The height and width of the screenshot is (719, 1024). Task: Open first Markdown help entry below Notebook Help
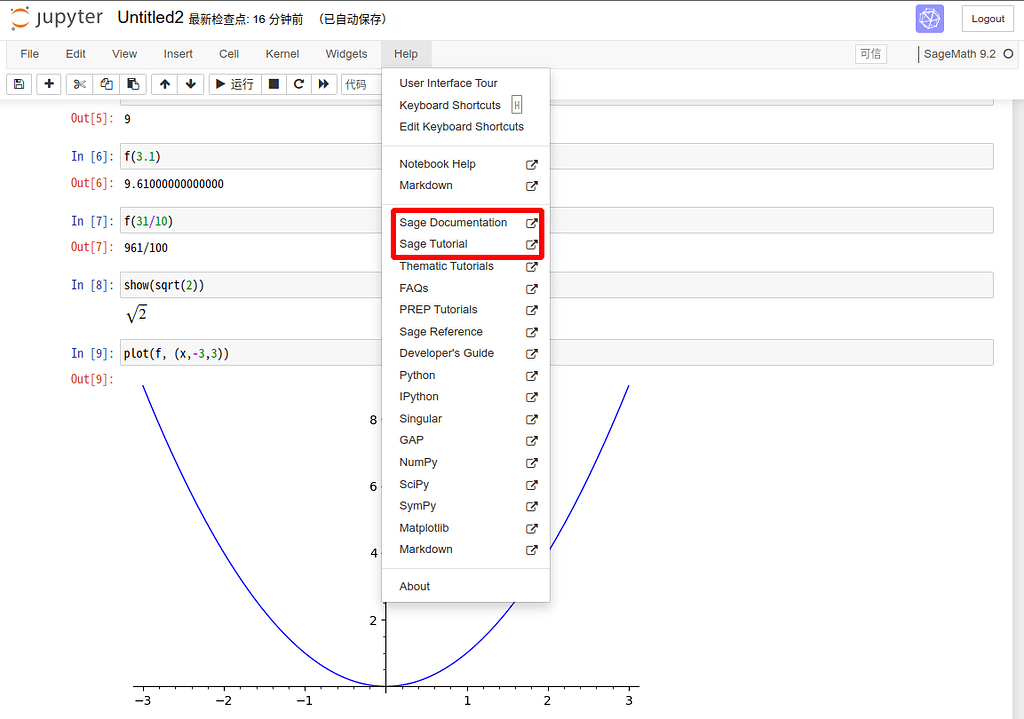(x=466, y=185)
